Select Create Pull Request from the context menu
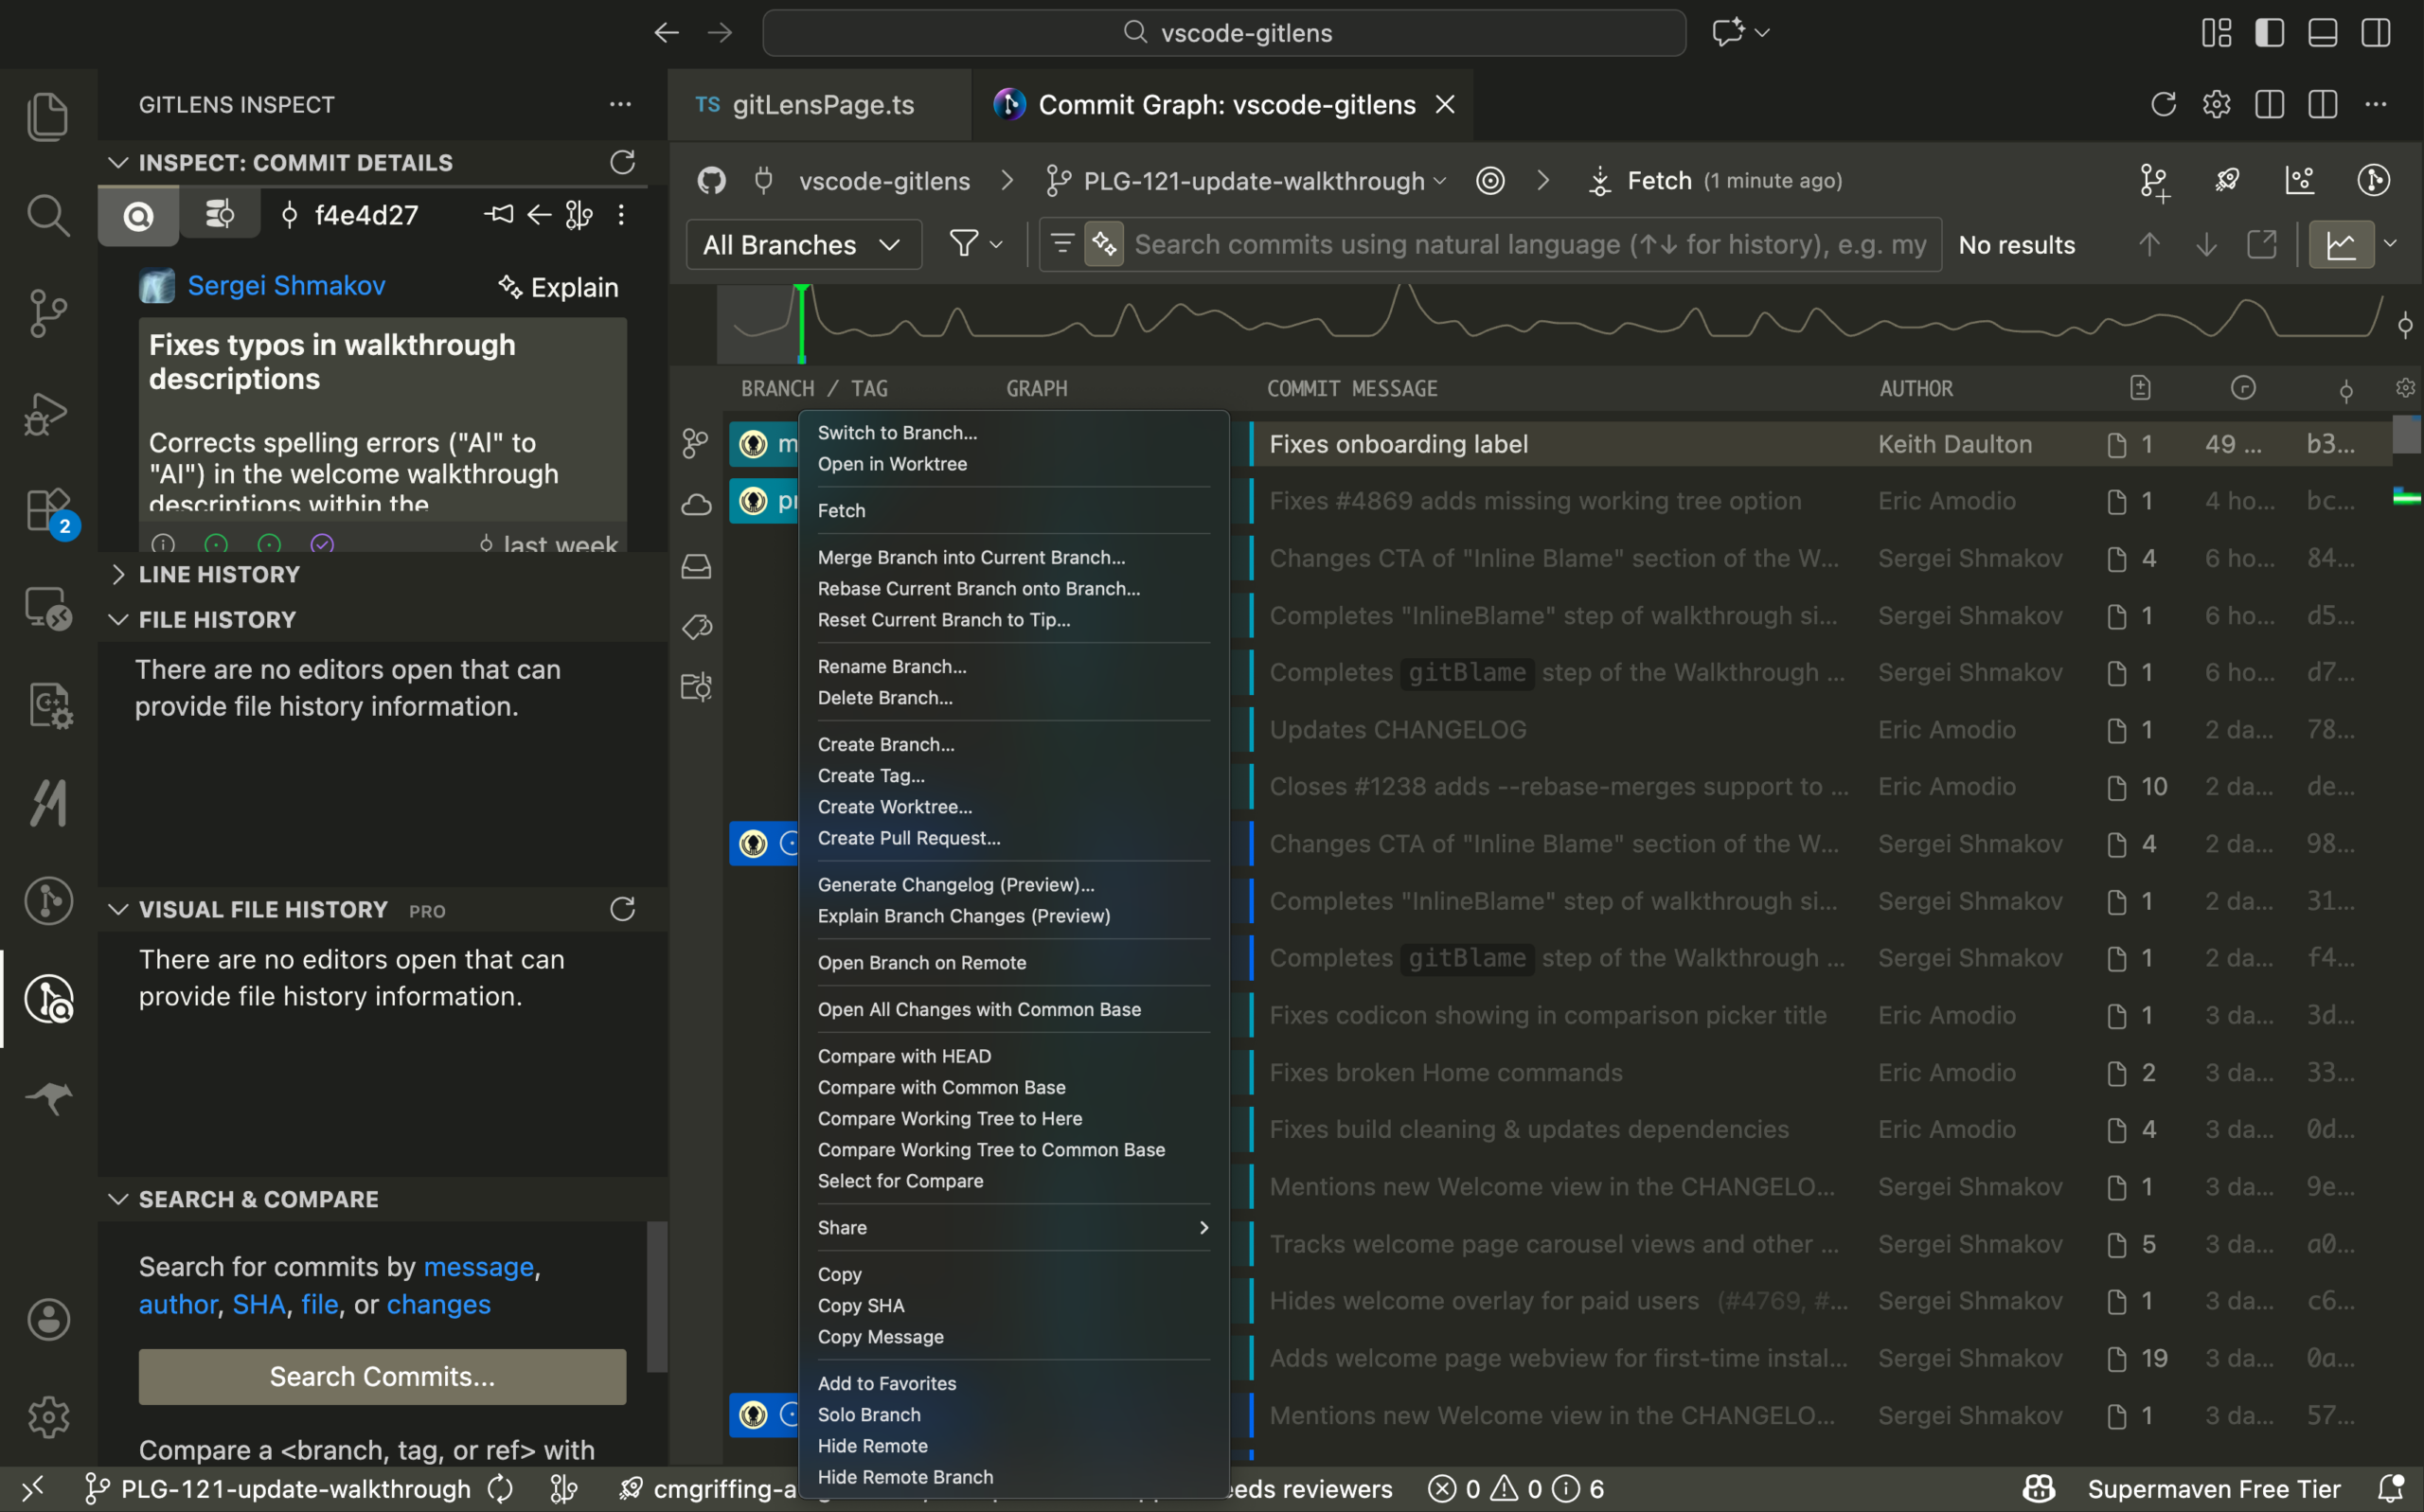The width and height of the screenshot is (2424, 1512). tap(908, 838)
